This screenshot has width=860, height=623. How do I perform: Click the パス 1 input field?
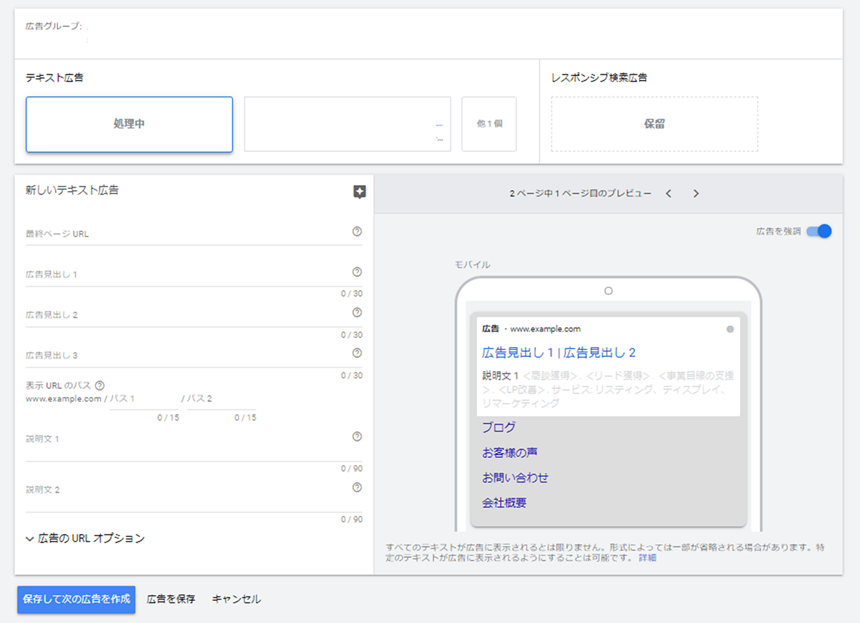pyautogui.click(x=144, y=400)
